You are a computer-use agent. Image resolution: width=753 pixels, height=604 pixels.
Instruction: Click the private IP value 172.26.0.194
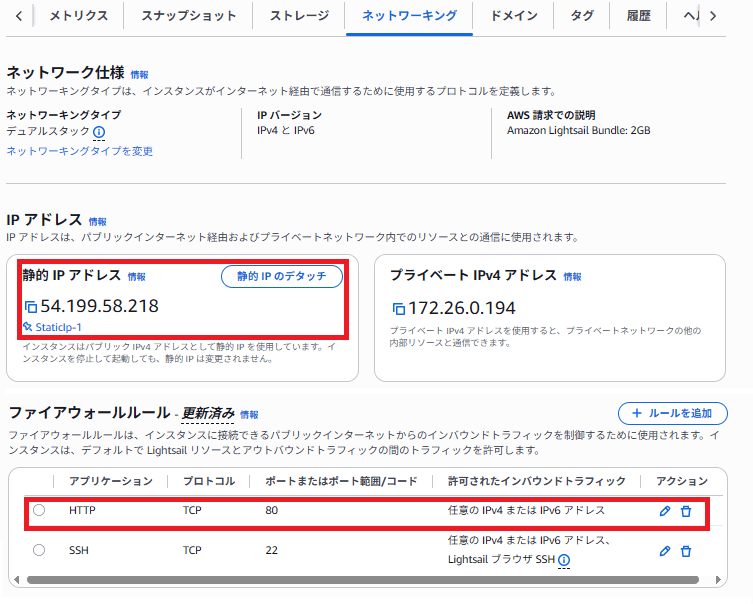point(462,308)
